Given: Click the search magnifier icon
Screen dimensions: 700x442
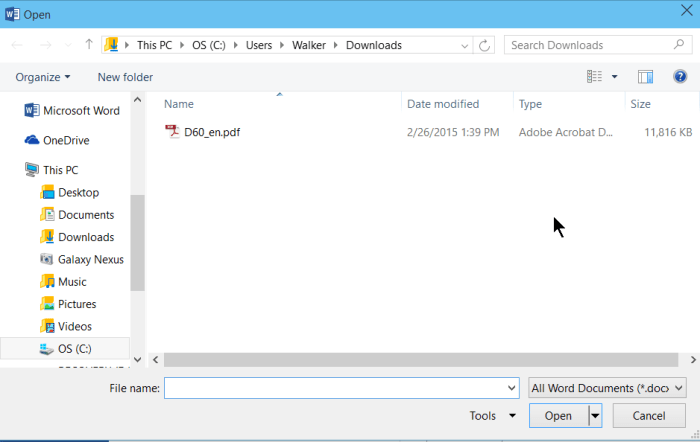Looking at the screenshot, I should point(679,45).
